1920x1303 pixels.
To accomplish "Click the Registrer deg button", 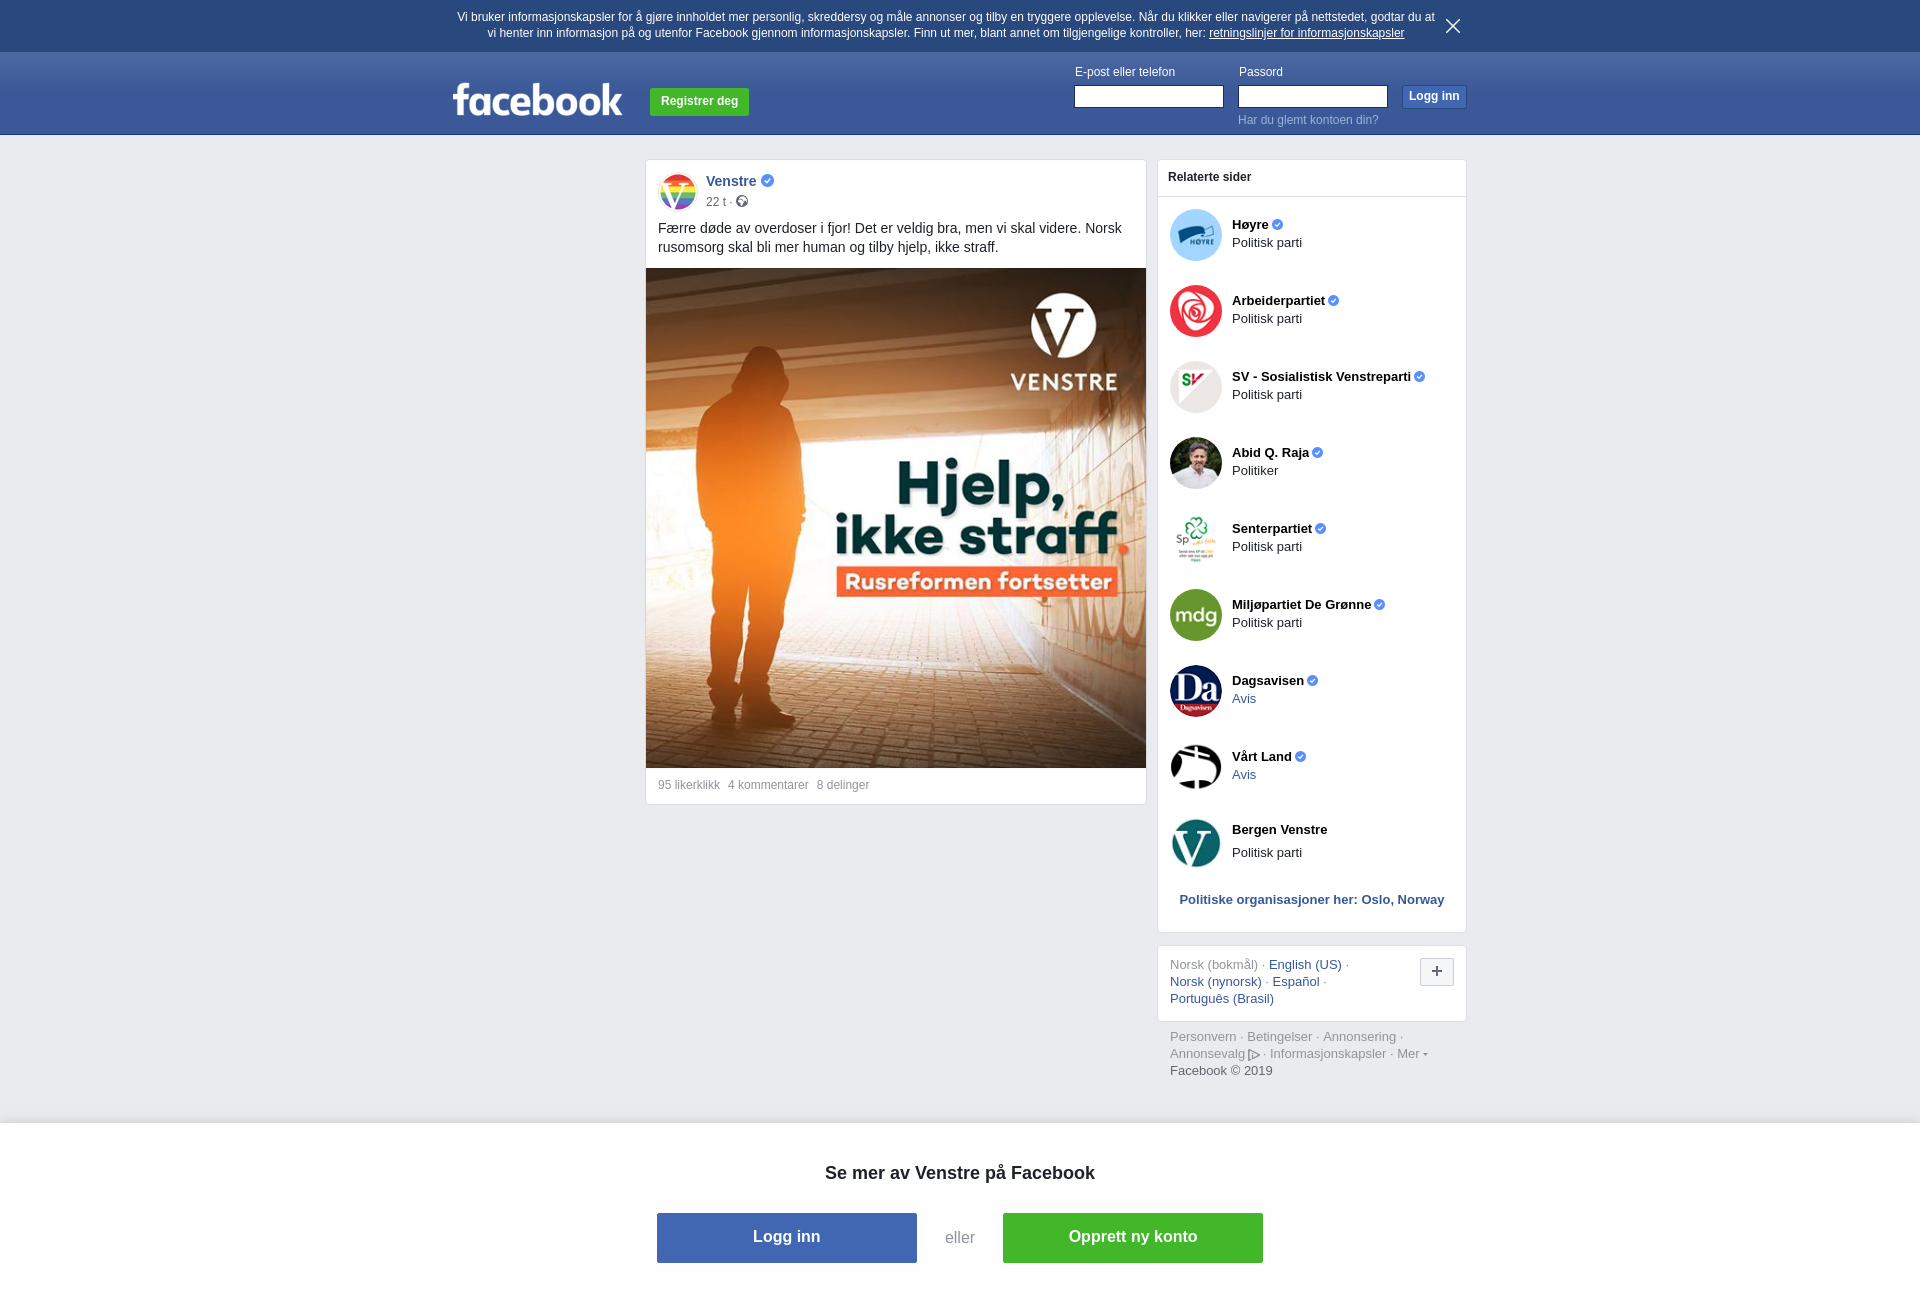I will click(699, 102).
